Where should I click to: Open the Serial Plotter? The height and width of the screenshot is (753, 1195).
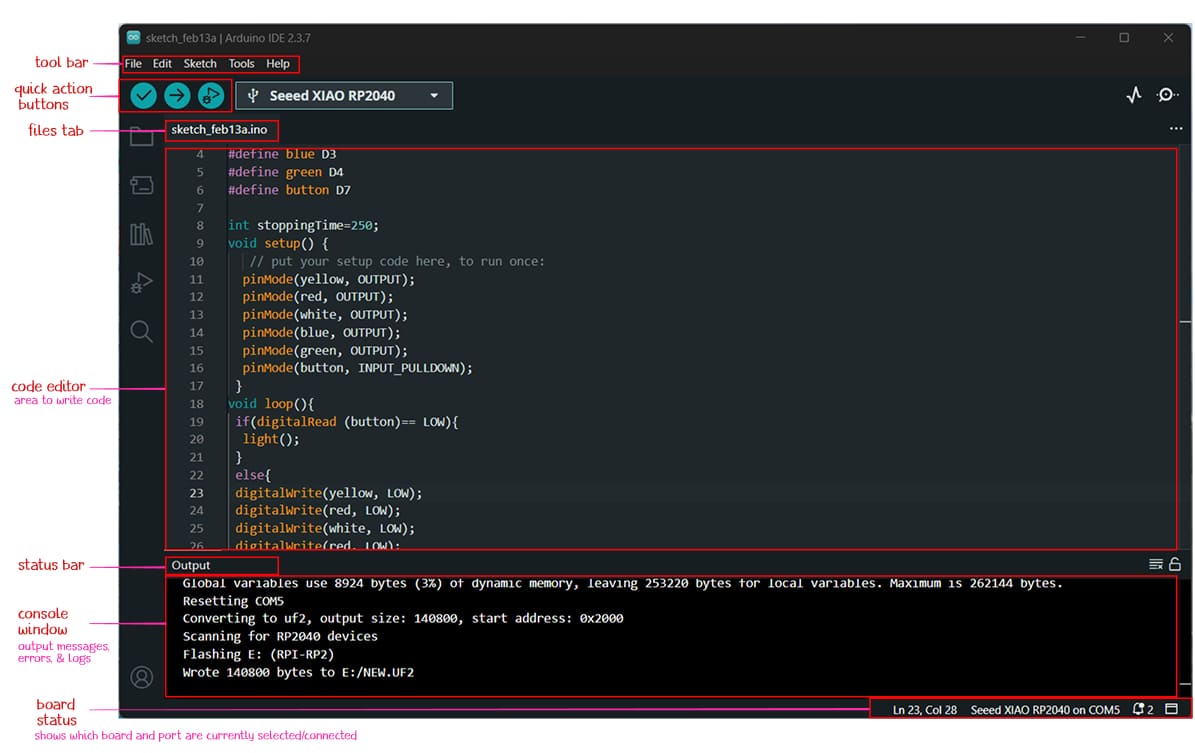1134,95
